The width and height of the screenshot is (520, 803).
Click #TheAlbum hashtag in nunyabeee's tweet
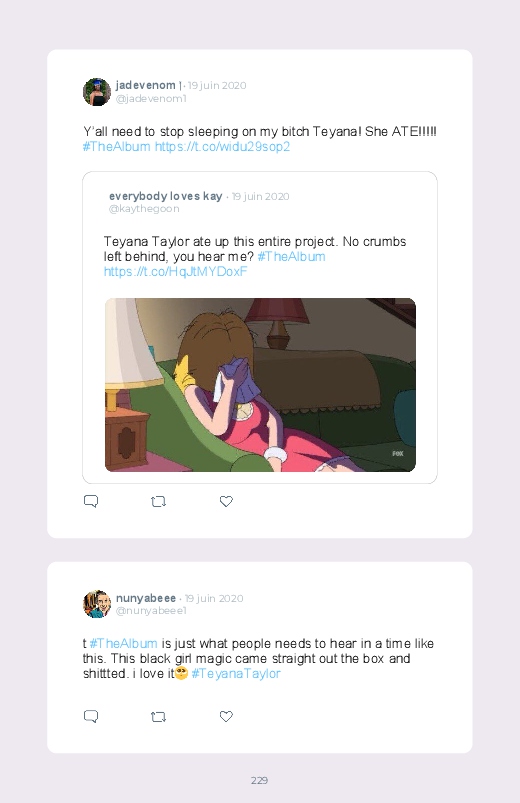(x=123, y=643)
